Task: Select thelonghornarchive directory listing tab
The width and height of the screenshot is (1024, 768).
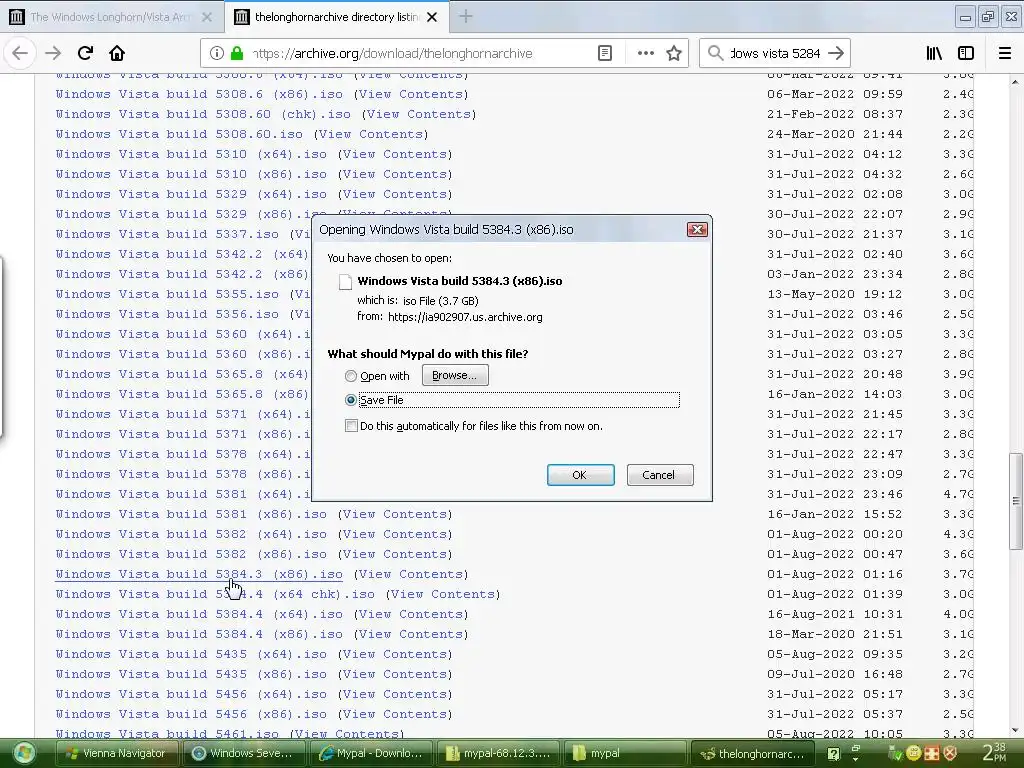Action: pos(336,17)
